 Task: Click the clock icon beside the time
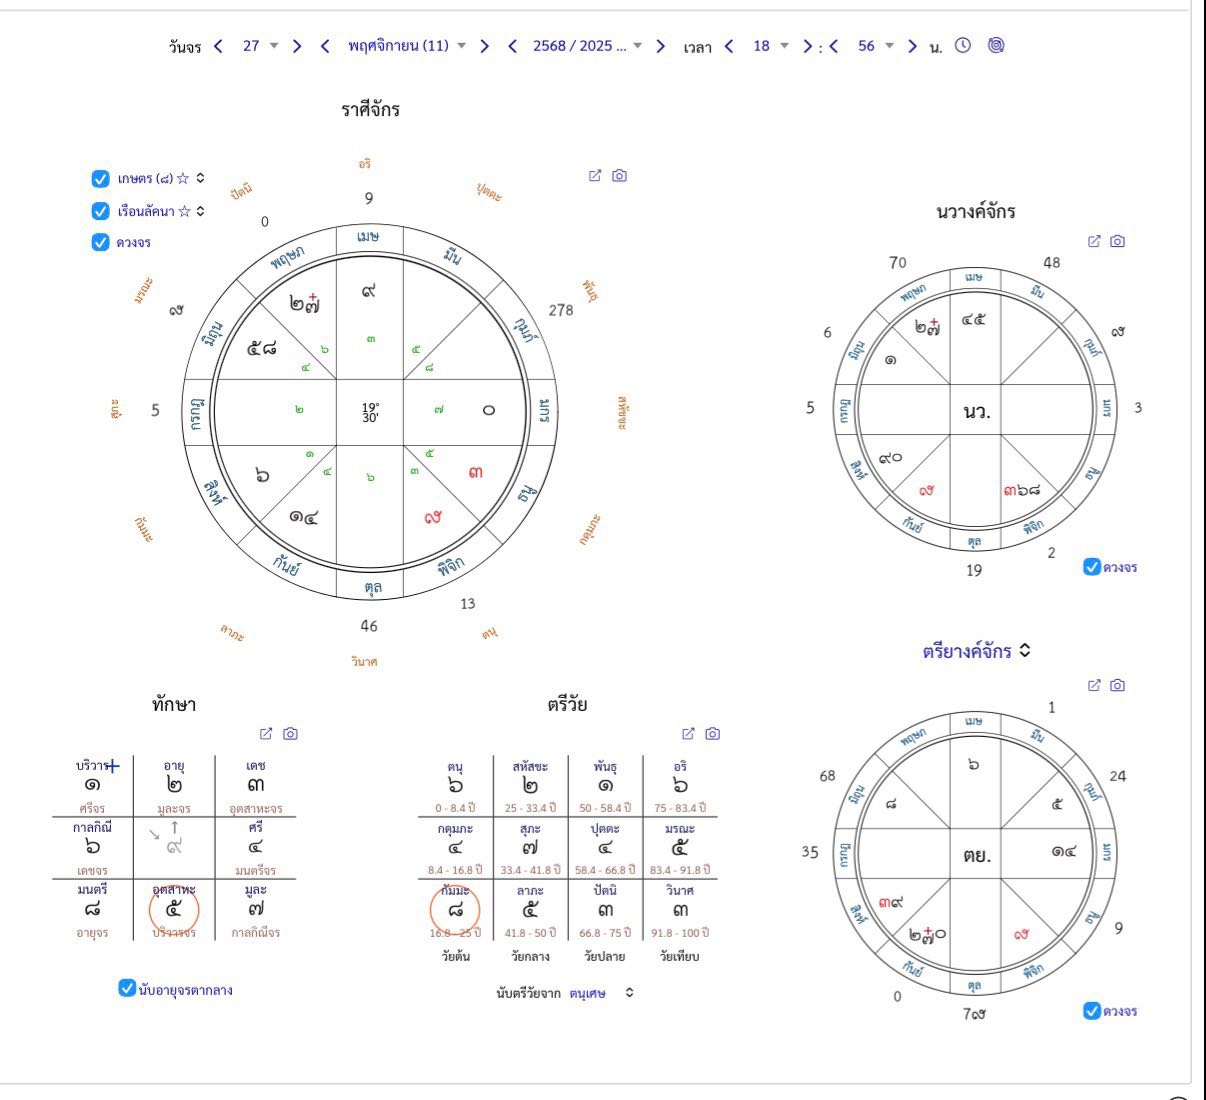point(963,45)
